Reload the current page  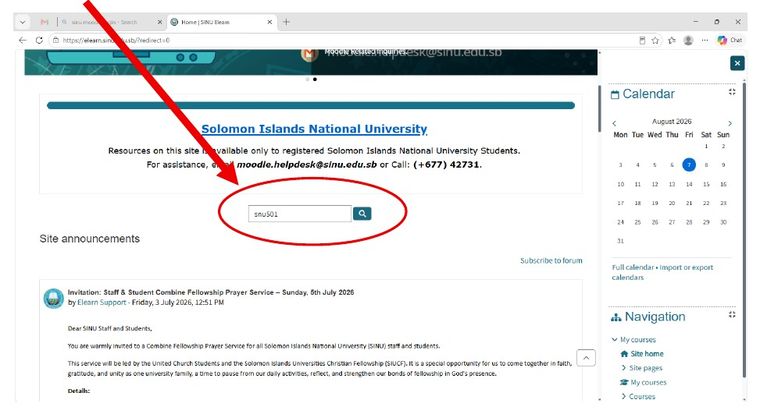[39, 40]
